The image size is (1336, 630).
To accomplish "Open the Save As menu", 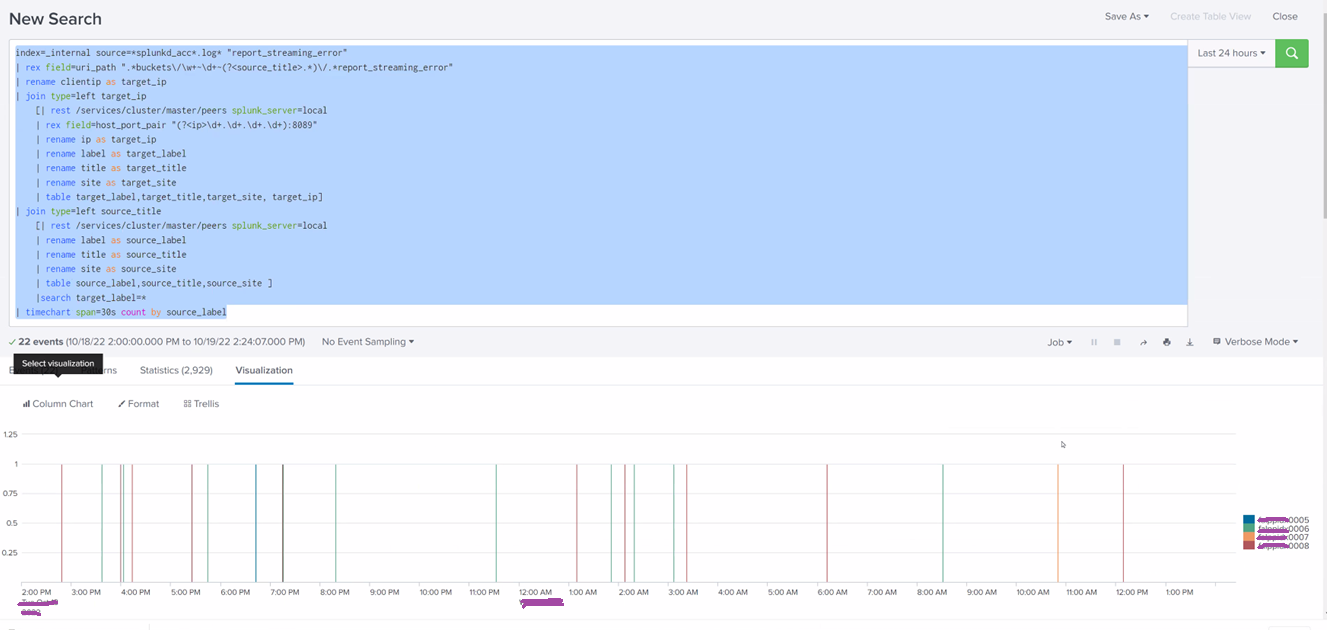I will [x=1126, y=16].
